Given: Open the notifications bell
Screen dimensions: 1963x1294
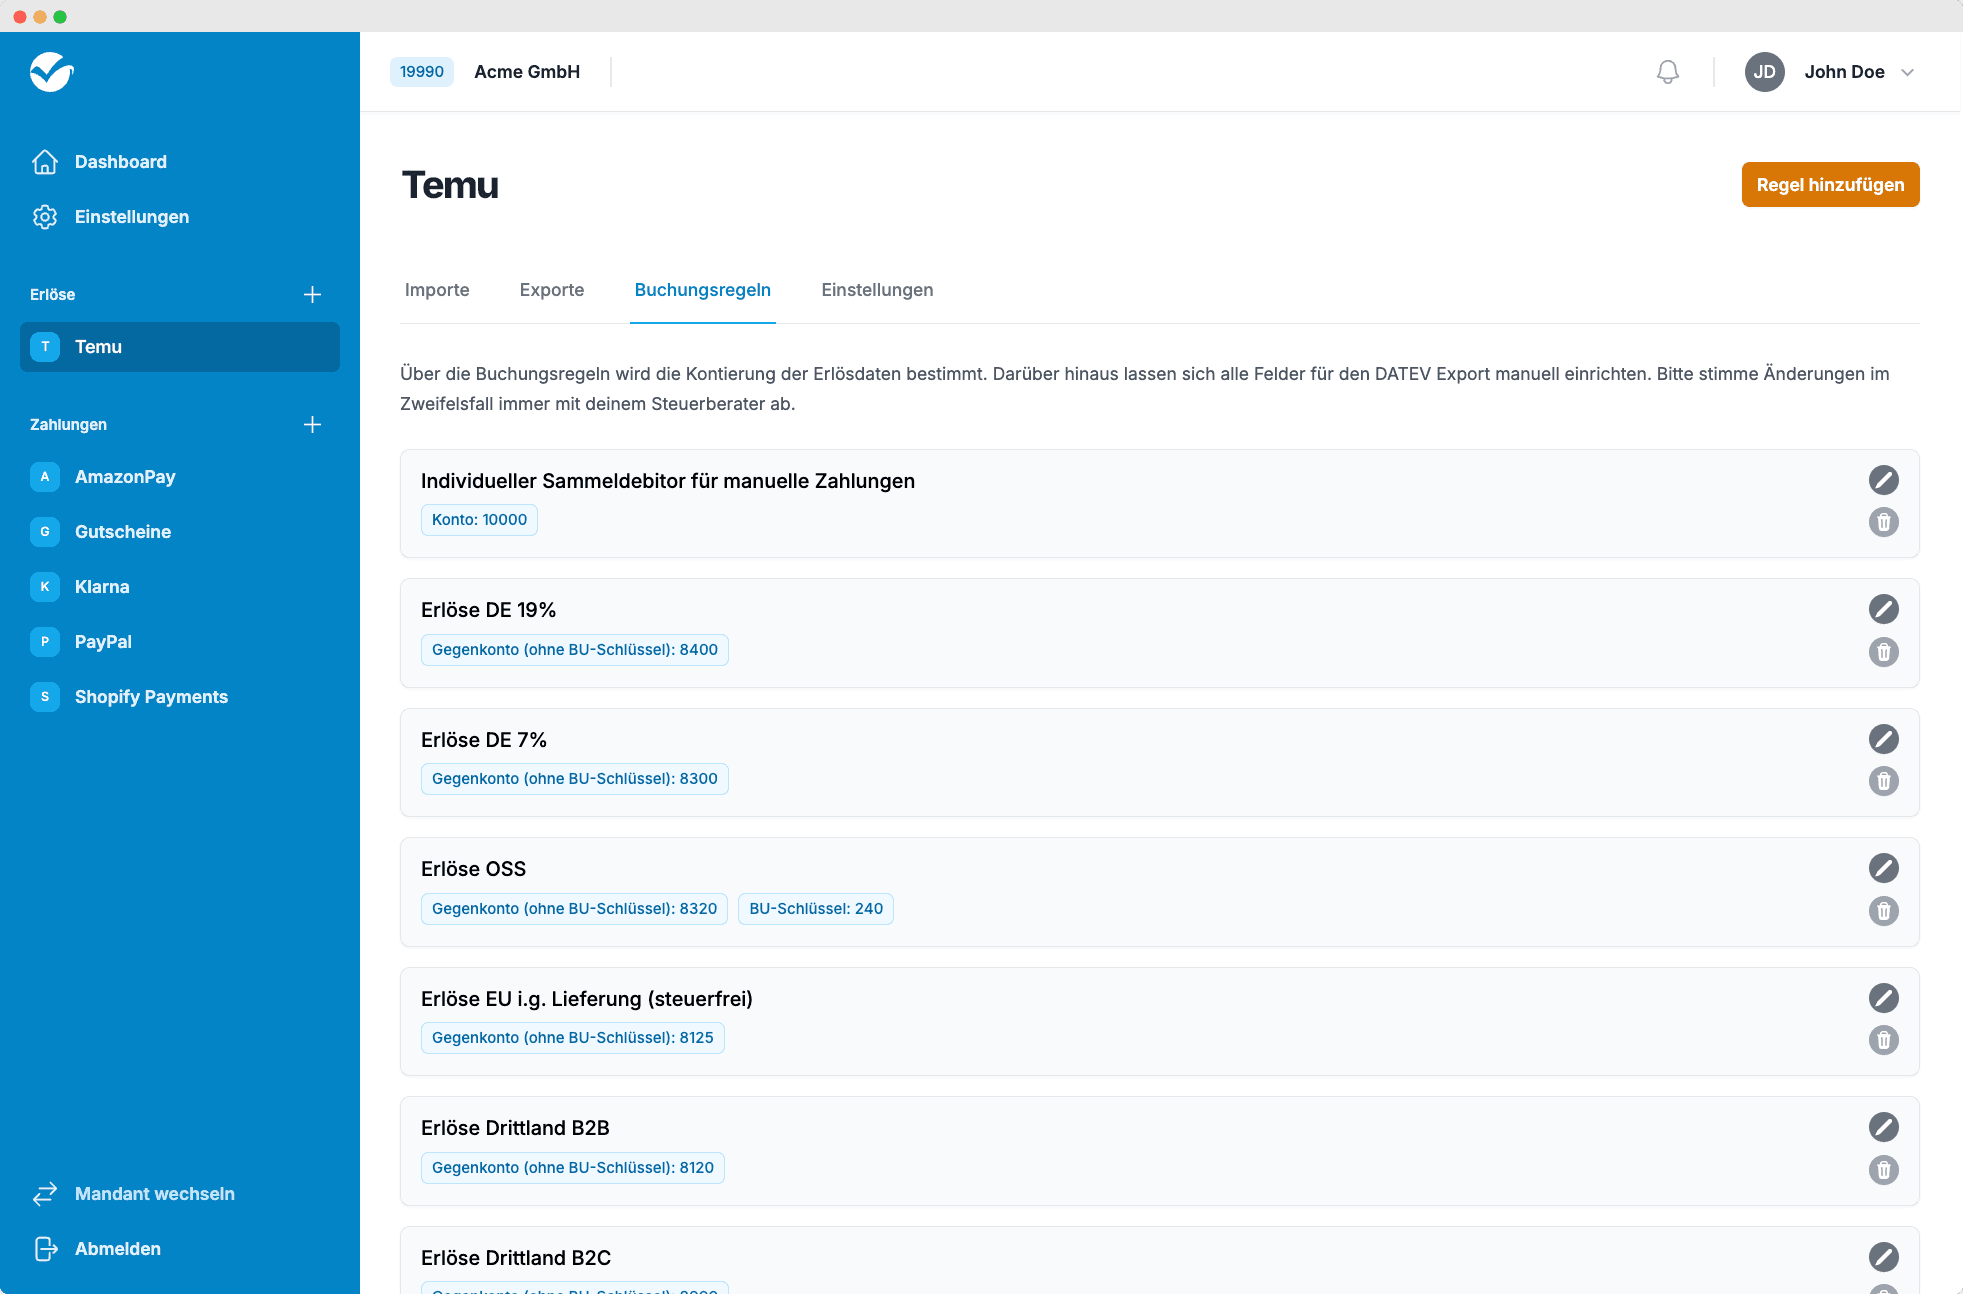Looking at the screenshot, I should (1667, 72).
